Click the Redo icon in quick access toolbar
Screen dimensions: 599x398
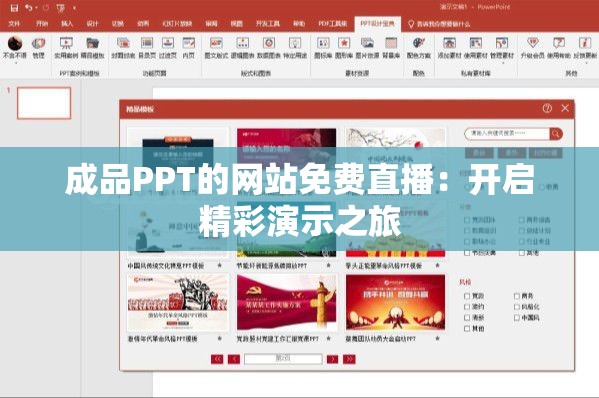click(x=46, y=8)
